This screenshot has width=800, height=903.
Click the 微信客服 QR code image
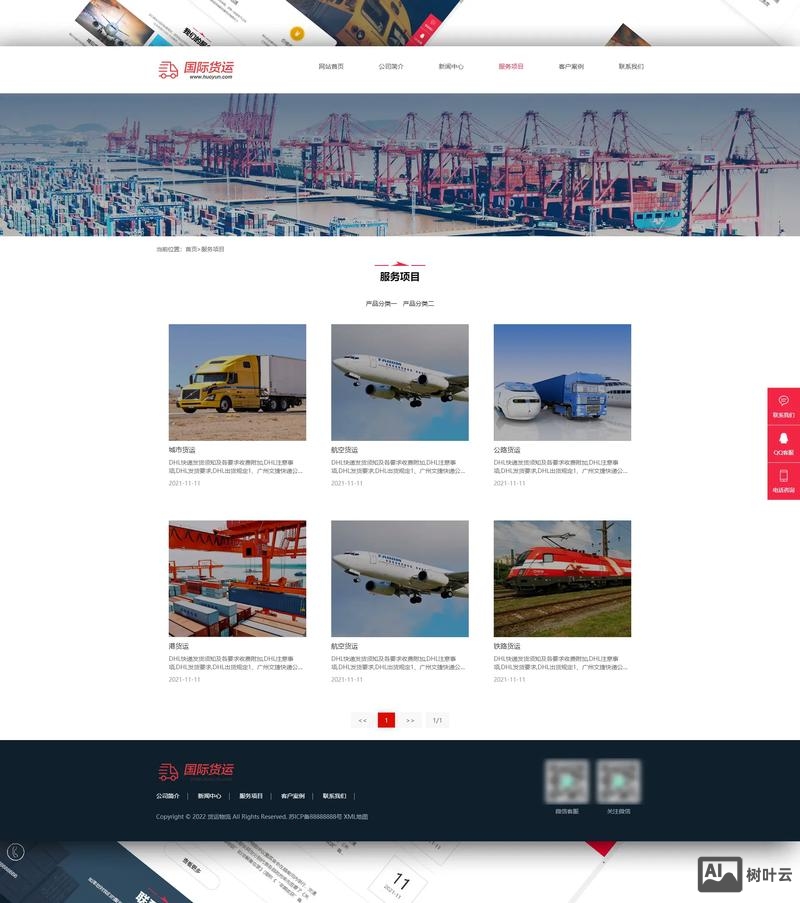pyautogui.click(x=567, y=780)
